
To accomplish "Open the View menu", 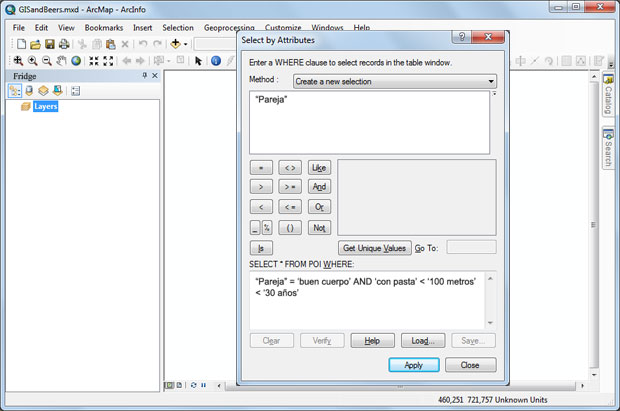I will (66, 28).
